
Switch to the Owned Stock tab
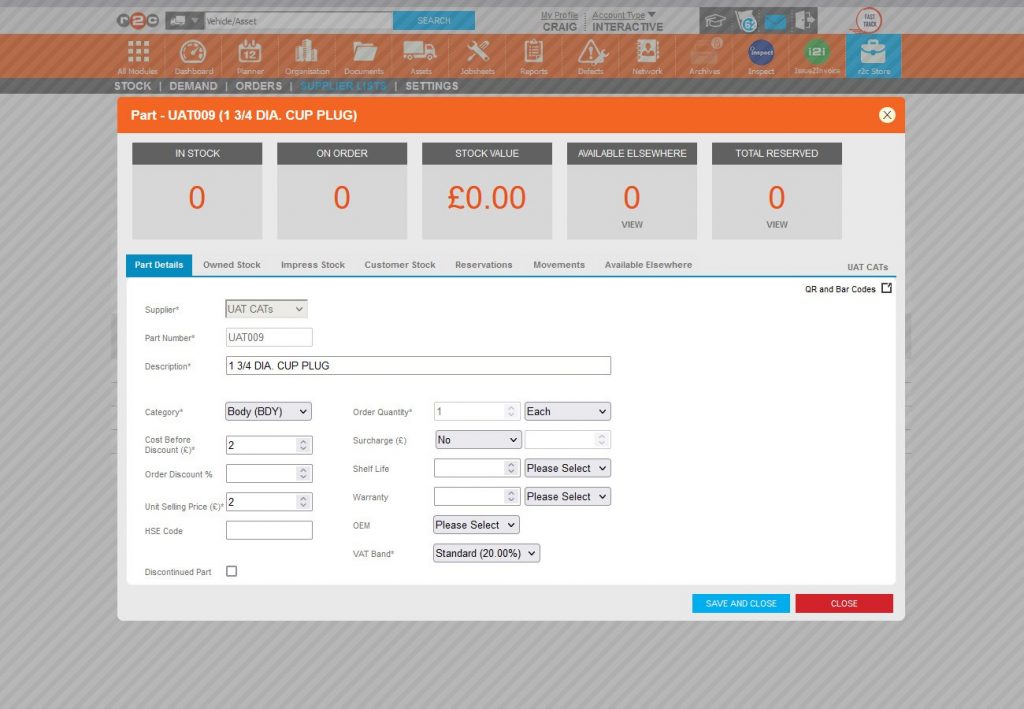coord(232,264)
